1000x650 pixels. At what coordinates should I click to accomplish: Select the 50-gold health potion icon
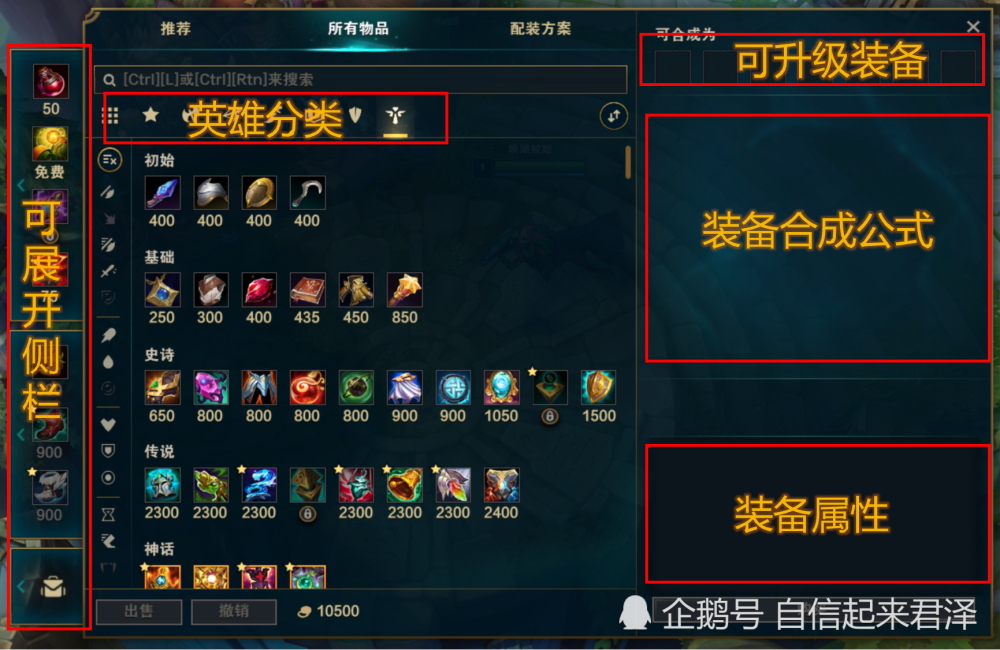(x=51, y=83)
